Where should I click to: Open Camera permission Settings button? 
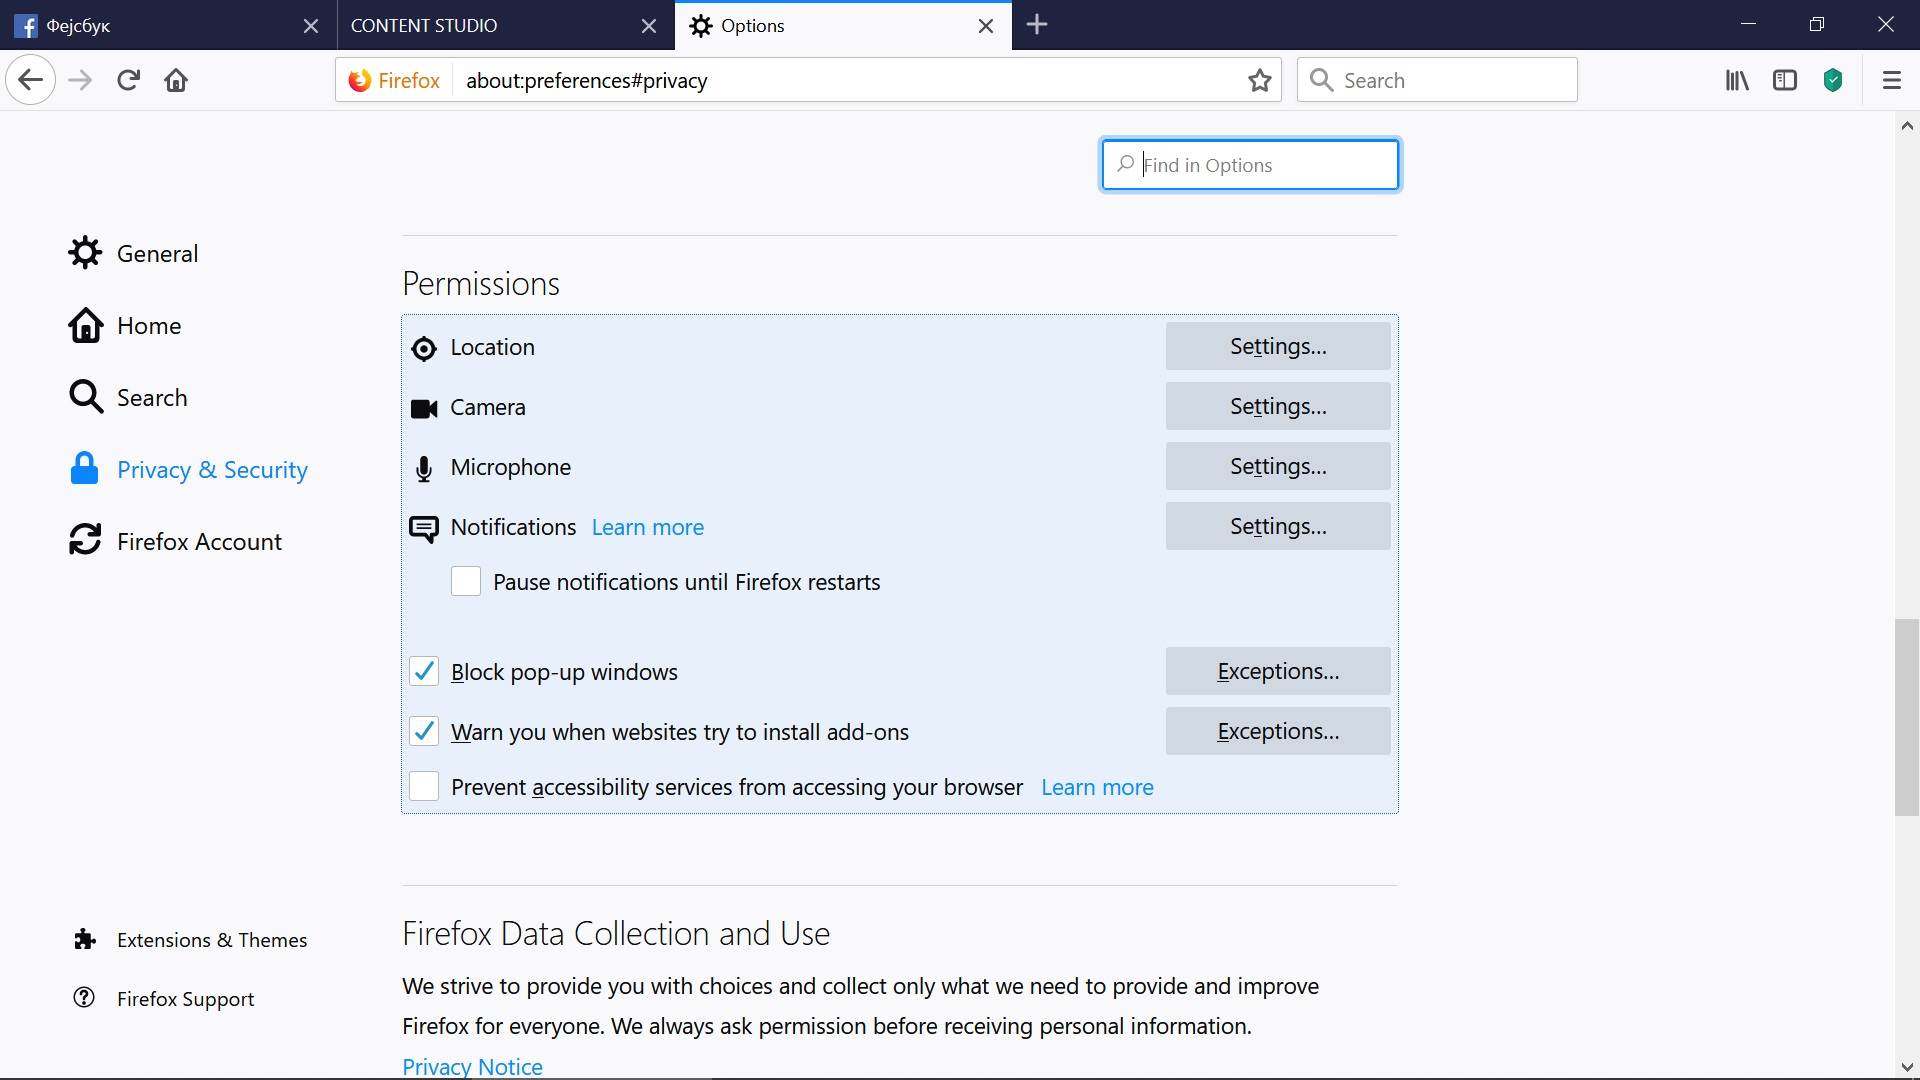point(1277,407)
